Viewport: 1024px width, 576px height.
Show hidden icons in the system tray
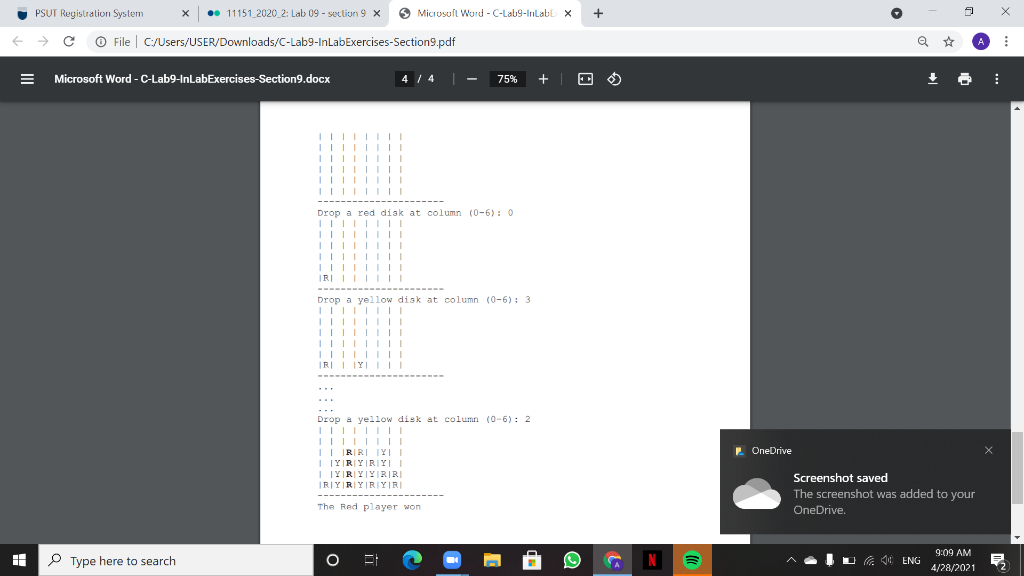pos(789,561)
